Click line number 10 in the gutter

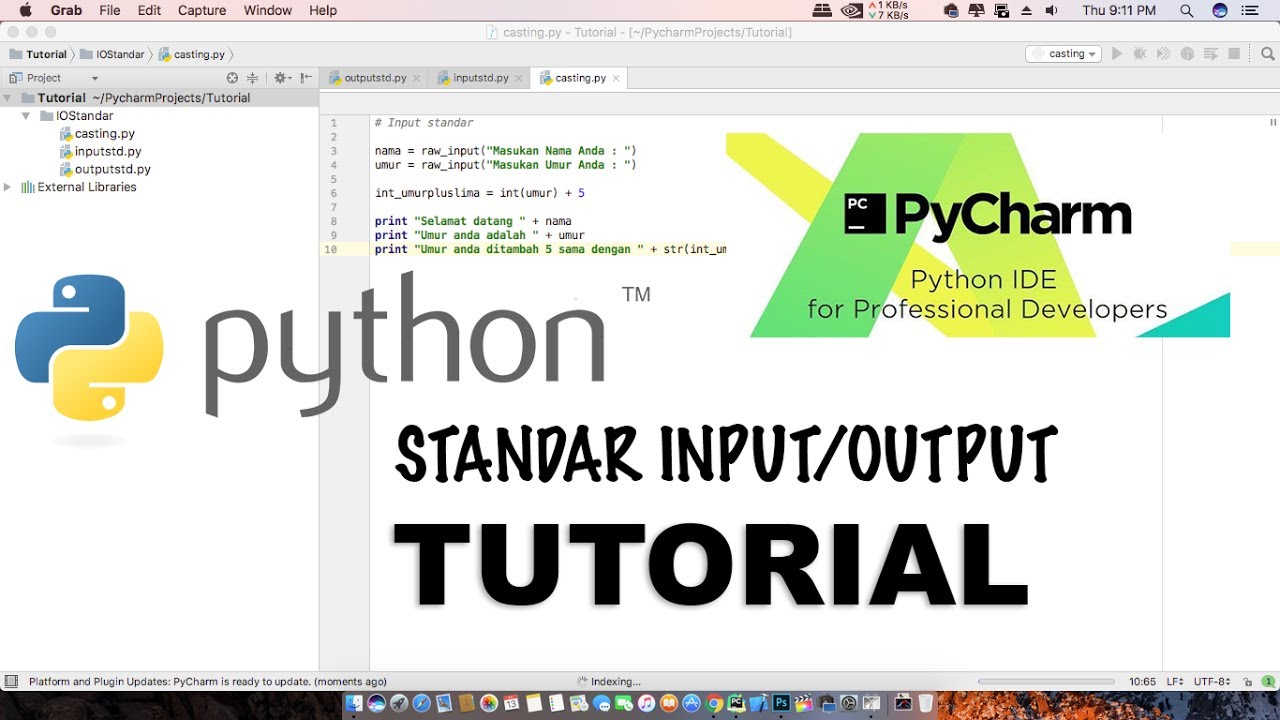(x=330, y=249)
